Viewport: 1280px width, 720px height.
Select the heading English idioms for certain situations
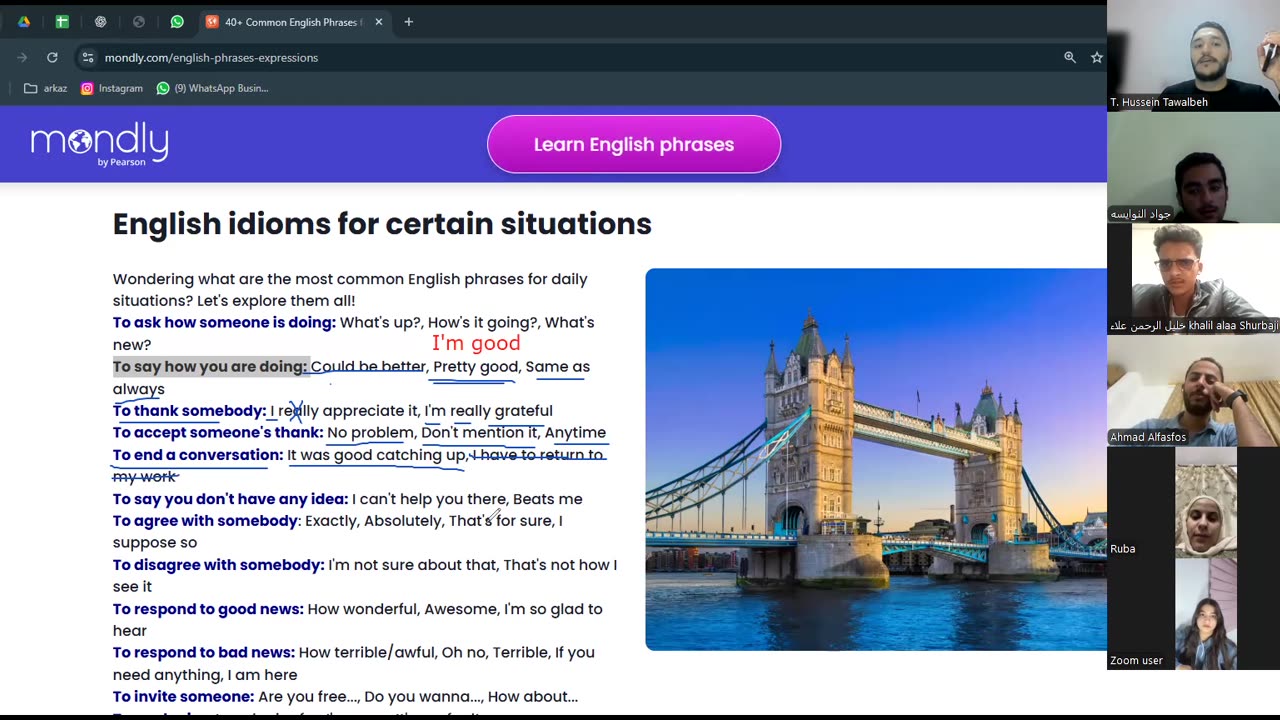click(x=382, y=224)
